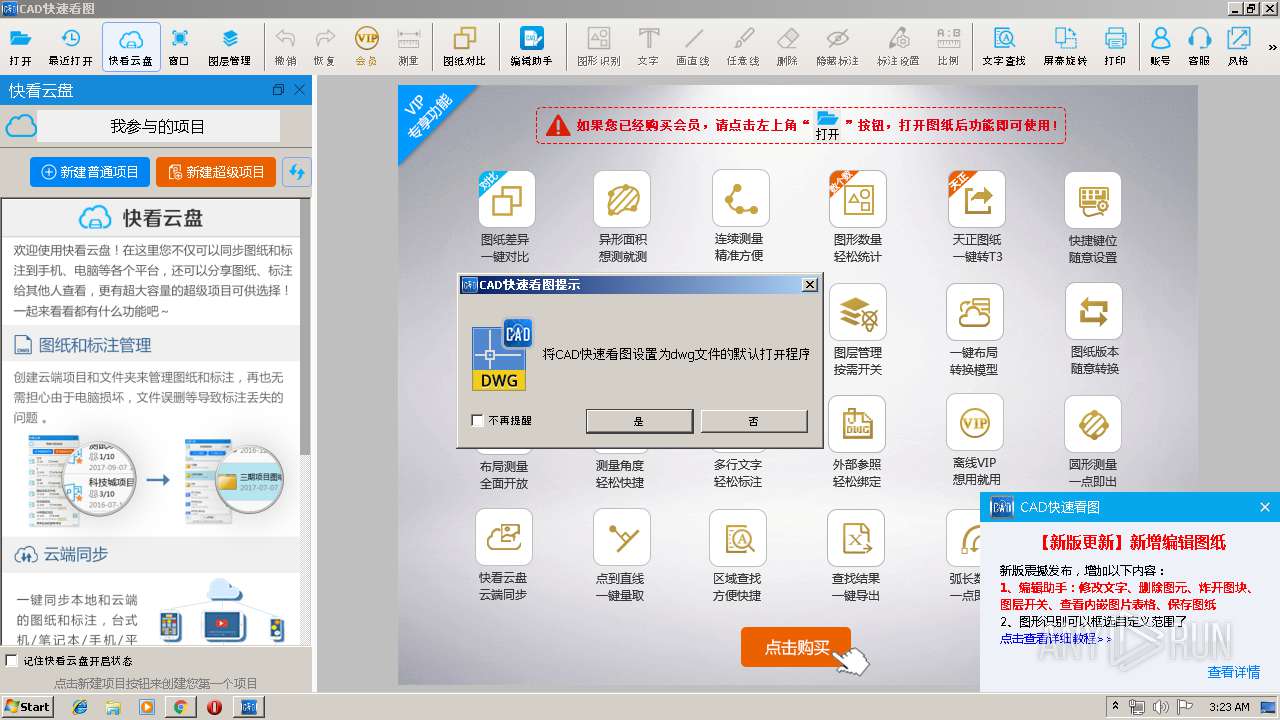This screenshot has height=720, width=1280.
Task: Open the 比例 scale tool
Action: (x=948, y=47)
